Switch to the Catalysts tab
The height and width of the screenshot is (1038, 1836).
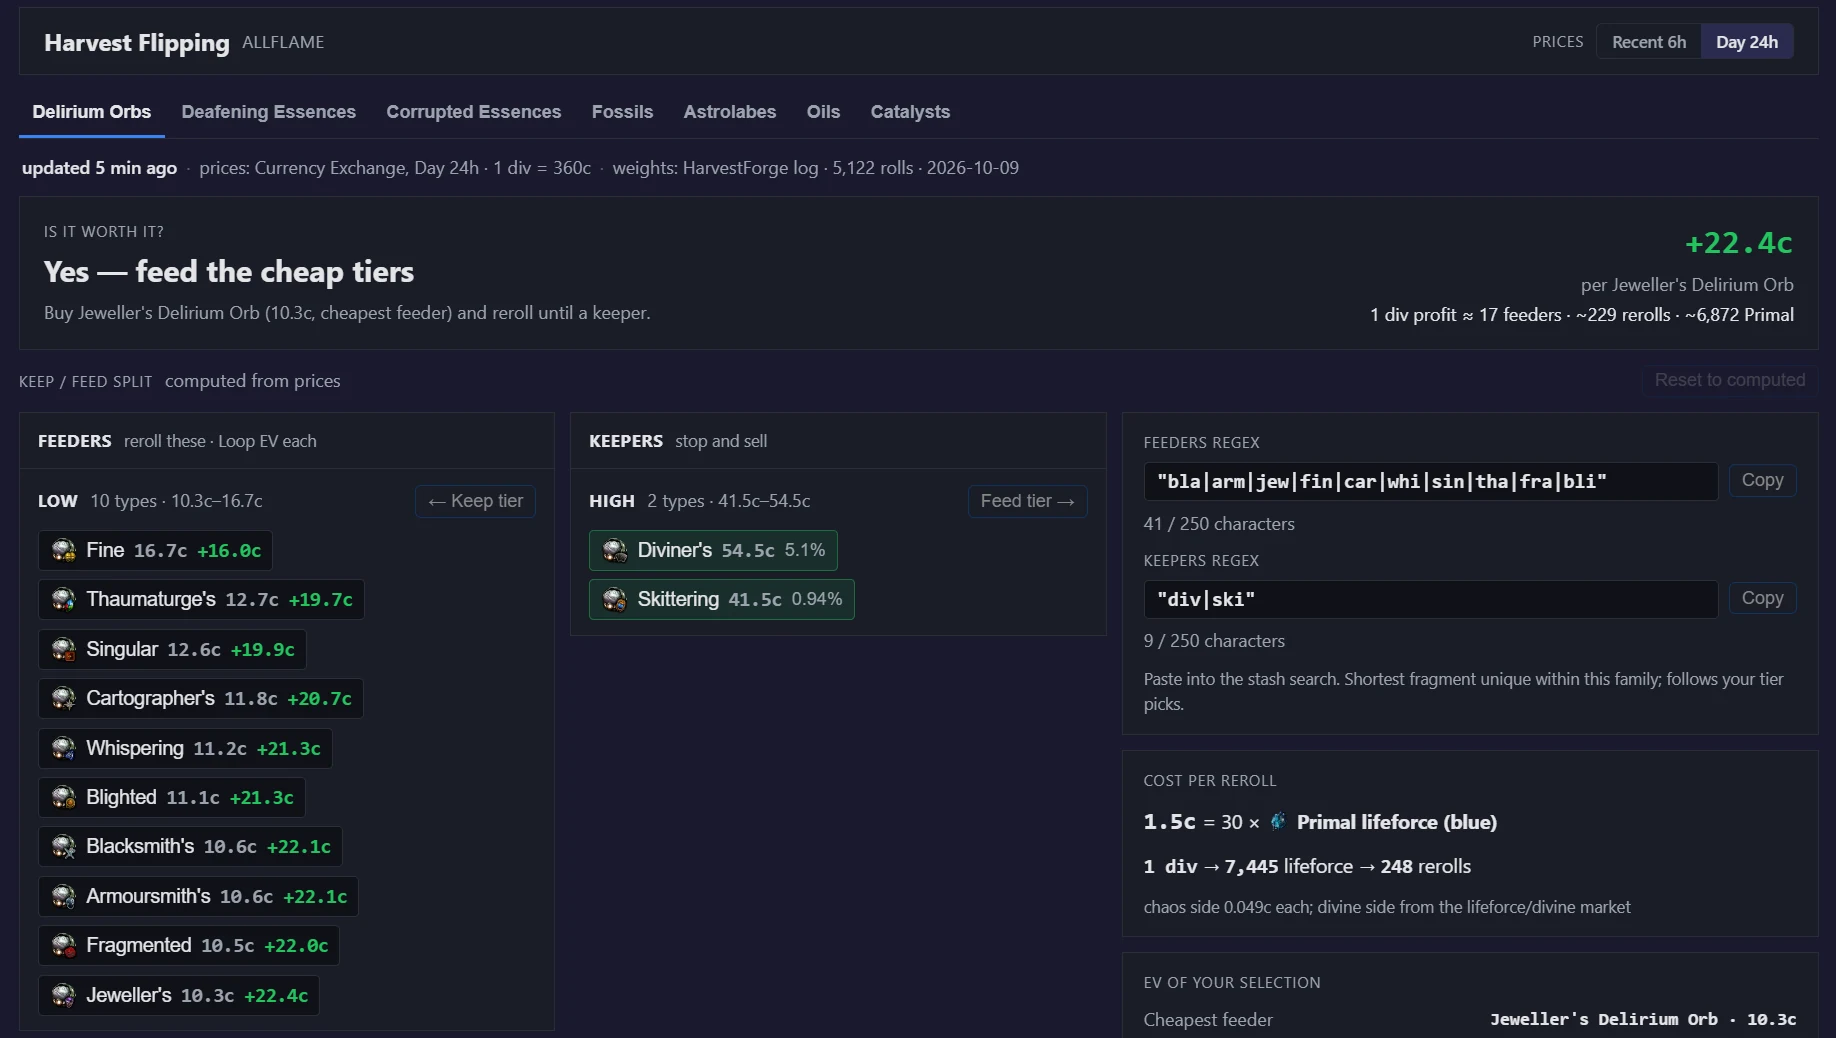click(910, 112)
